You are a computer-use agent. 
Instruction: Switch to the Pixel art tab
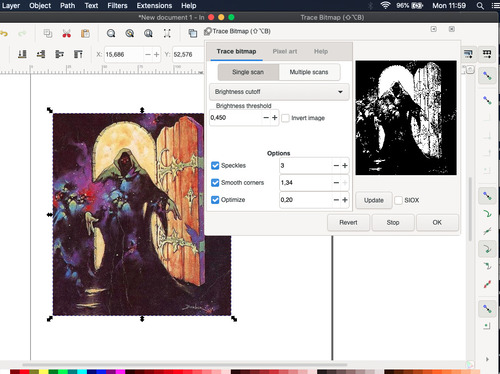tap(285, 51)
